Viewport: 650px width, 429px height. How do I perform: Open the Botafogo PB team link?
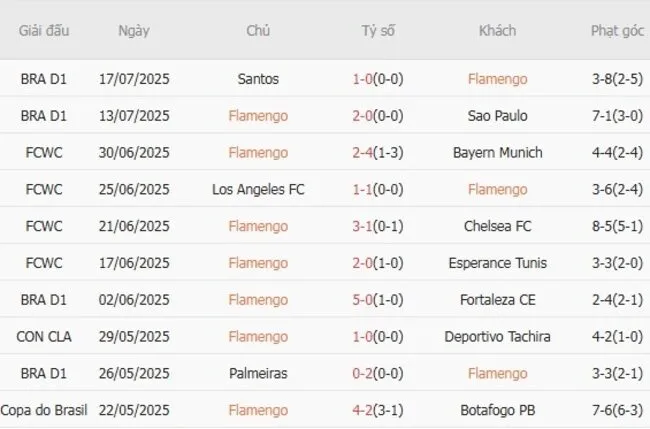(497, 410)
